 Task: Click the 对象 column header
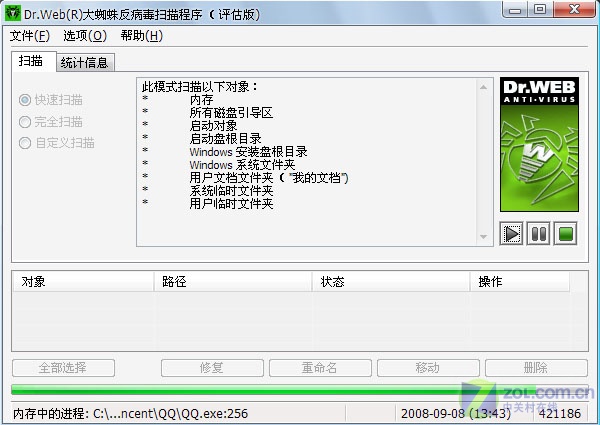(83, 282)
